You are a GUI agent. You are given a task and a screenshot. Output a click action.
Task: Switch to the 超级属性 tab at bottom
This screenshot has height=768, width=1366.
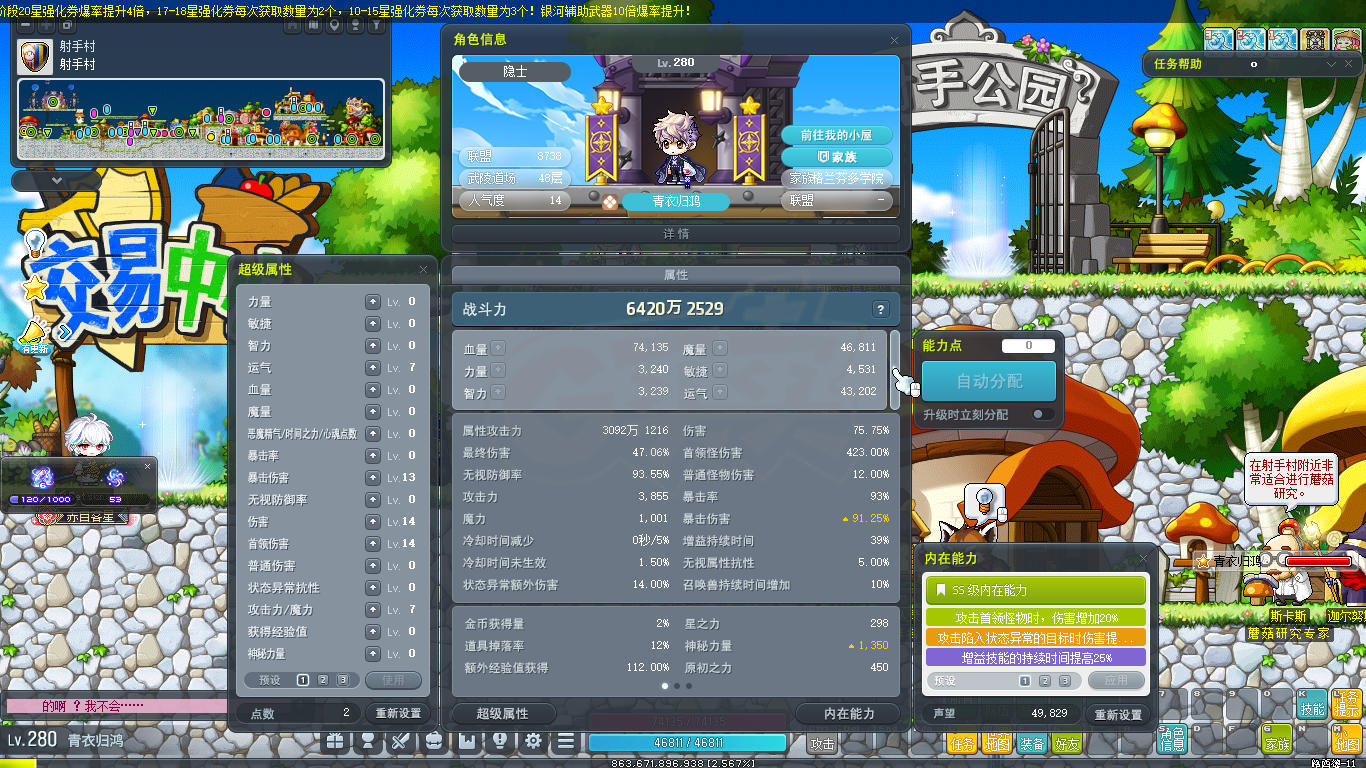[502, 713]
